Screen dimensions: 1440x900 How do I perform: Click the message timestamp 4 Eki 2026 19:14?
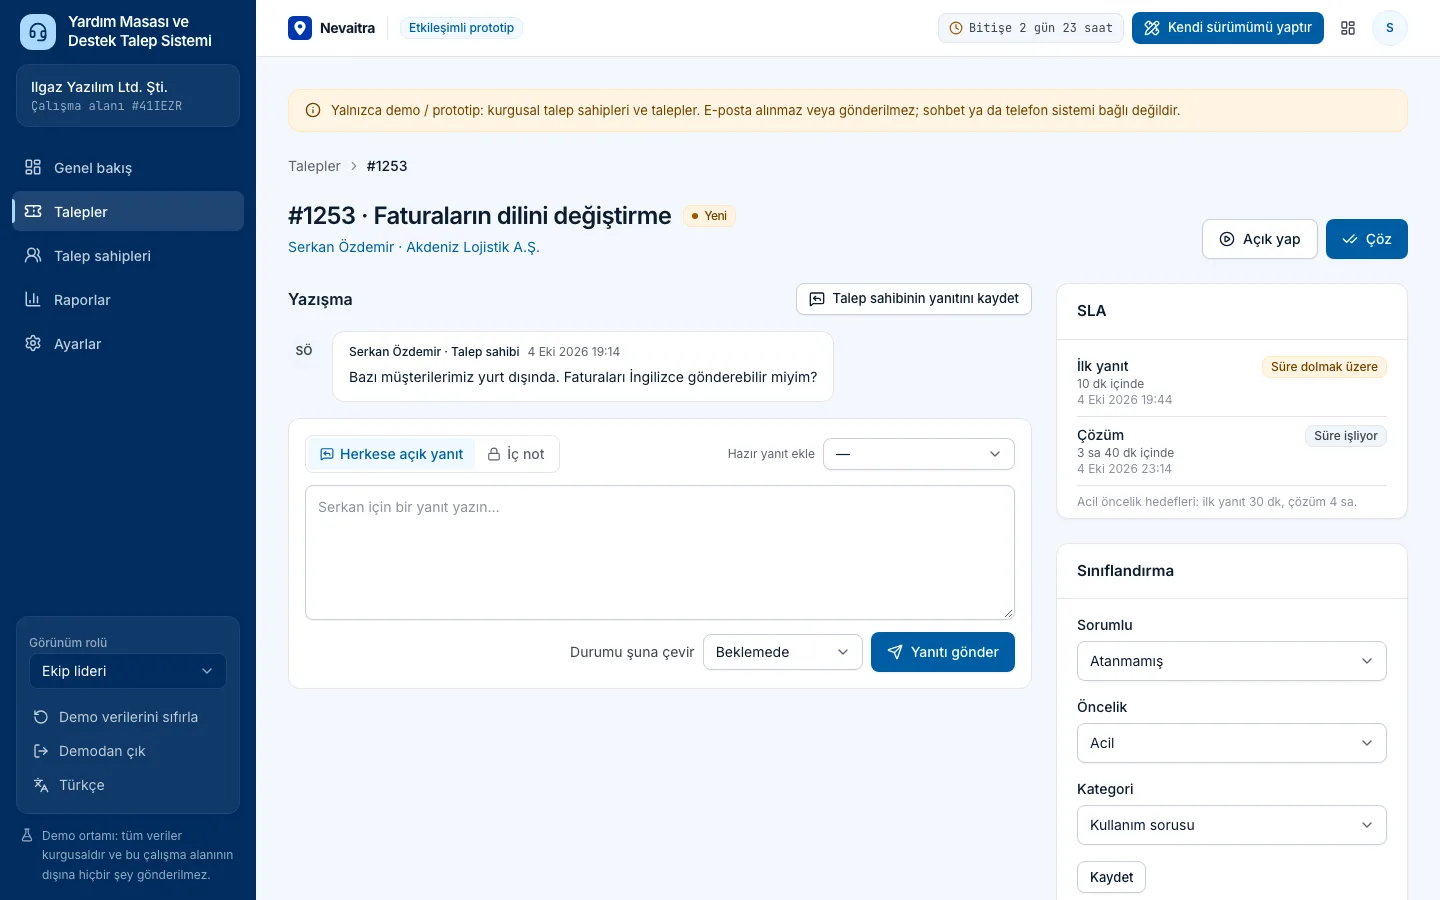(574, 352)
